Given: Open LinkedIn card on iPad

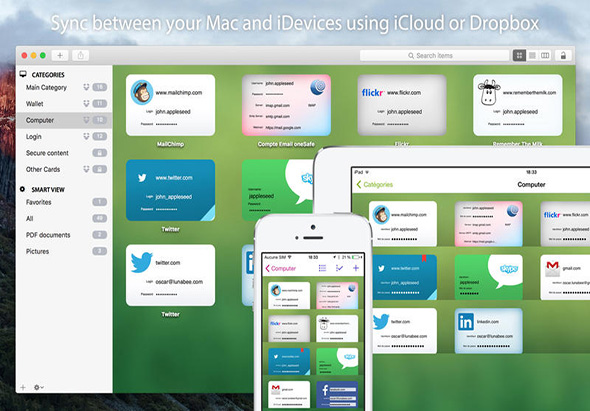Looking at the screenshot, I should [488, 331].
